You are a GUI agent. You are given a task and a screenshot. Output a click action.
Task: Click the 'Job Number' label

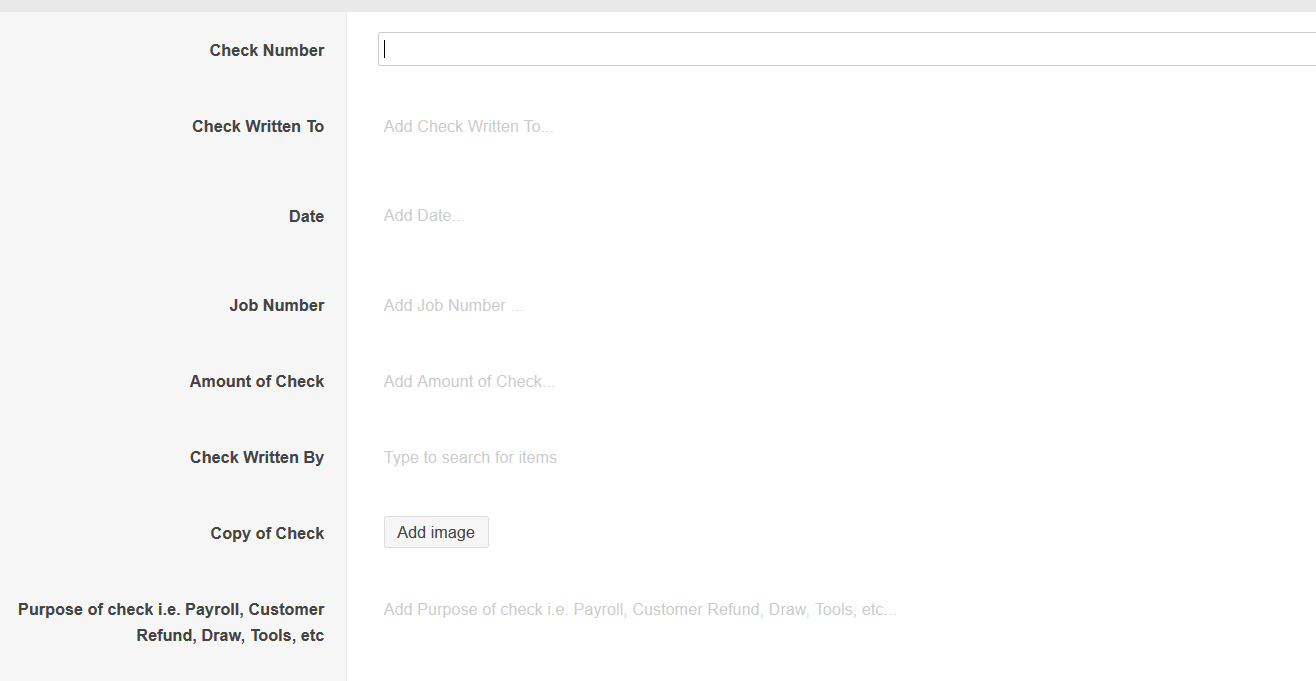click(x=276, y=306)
